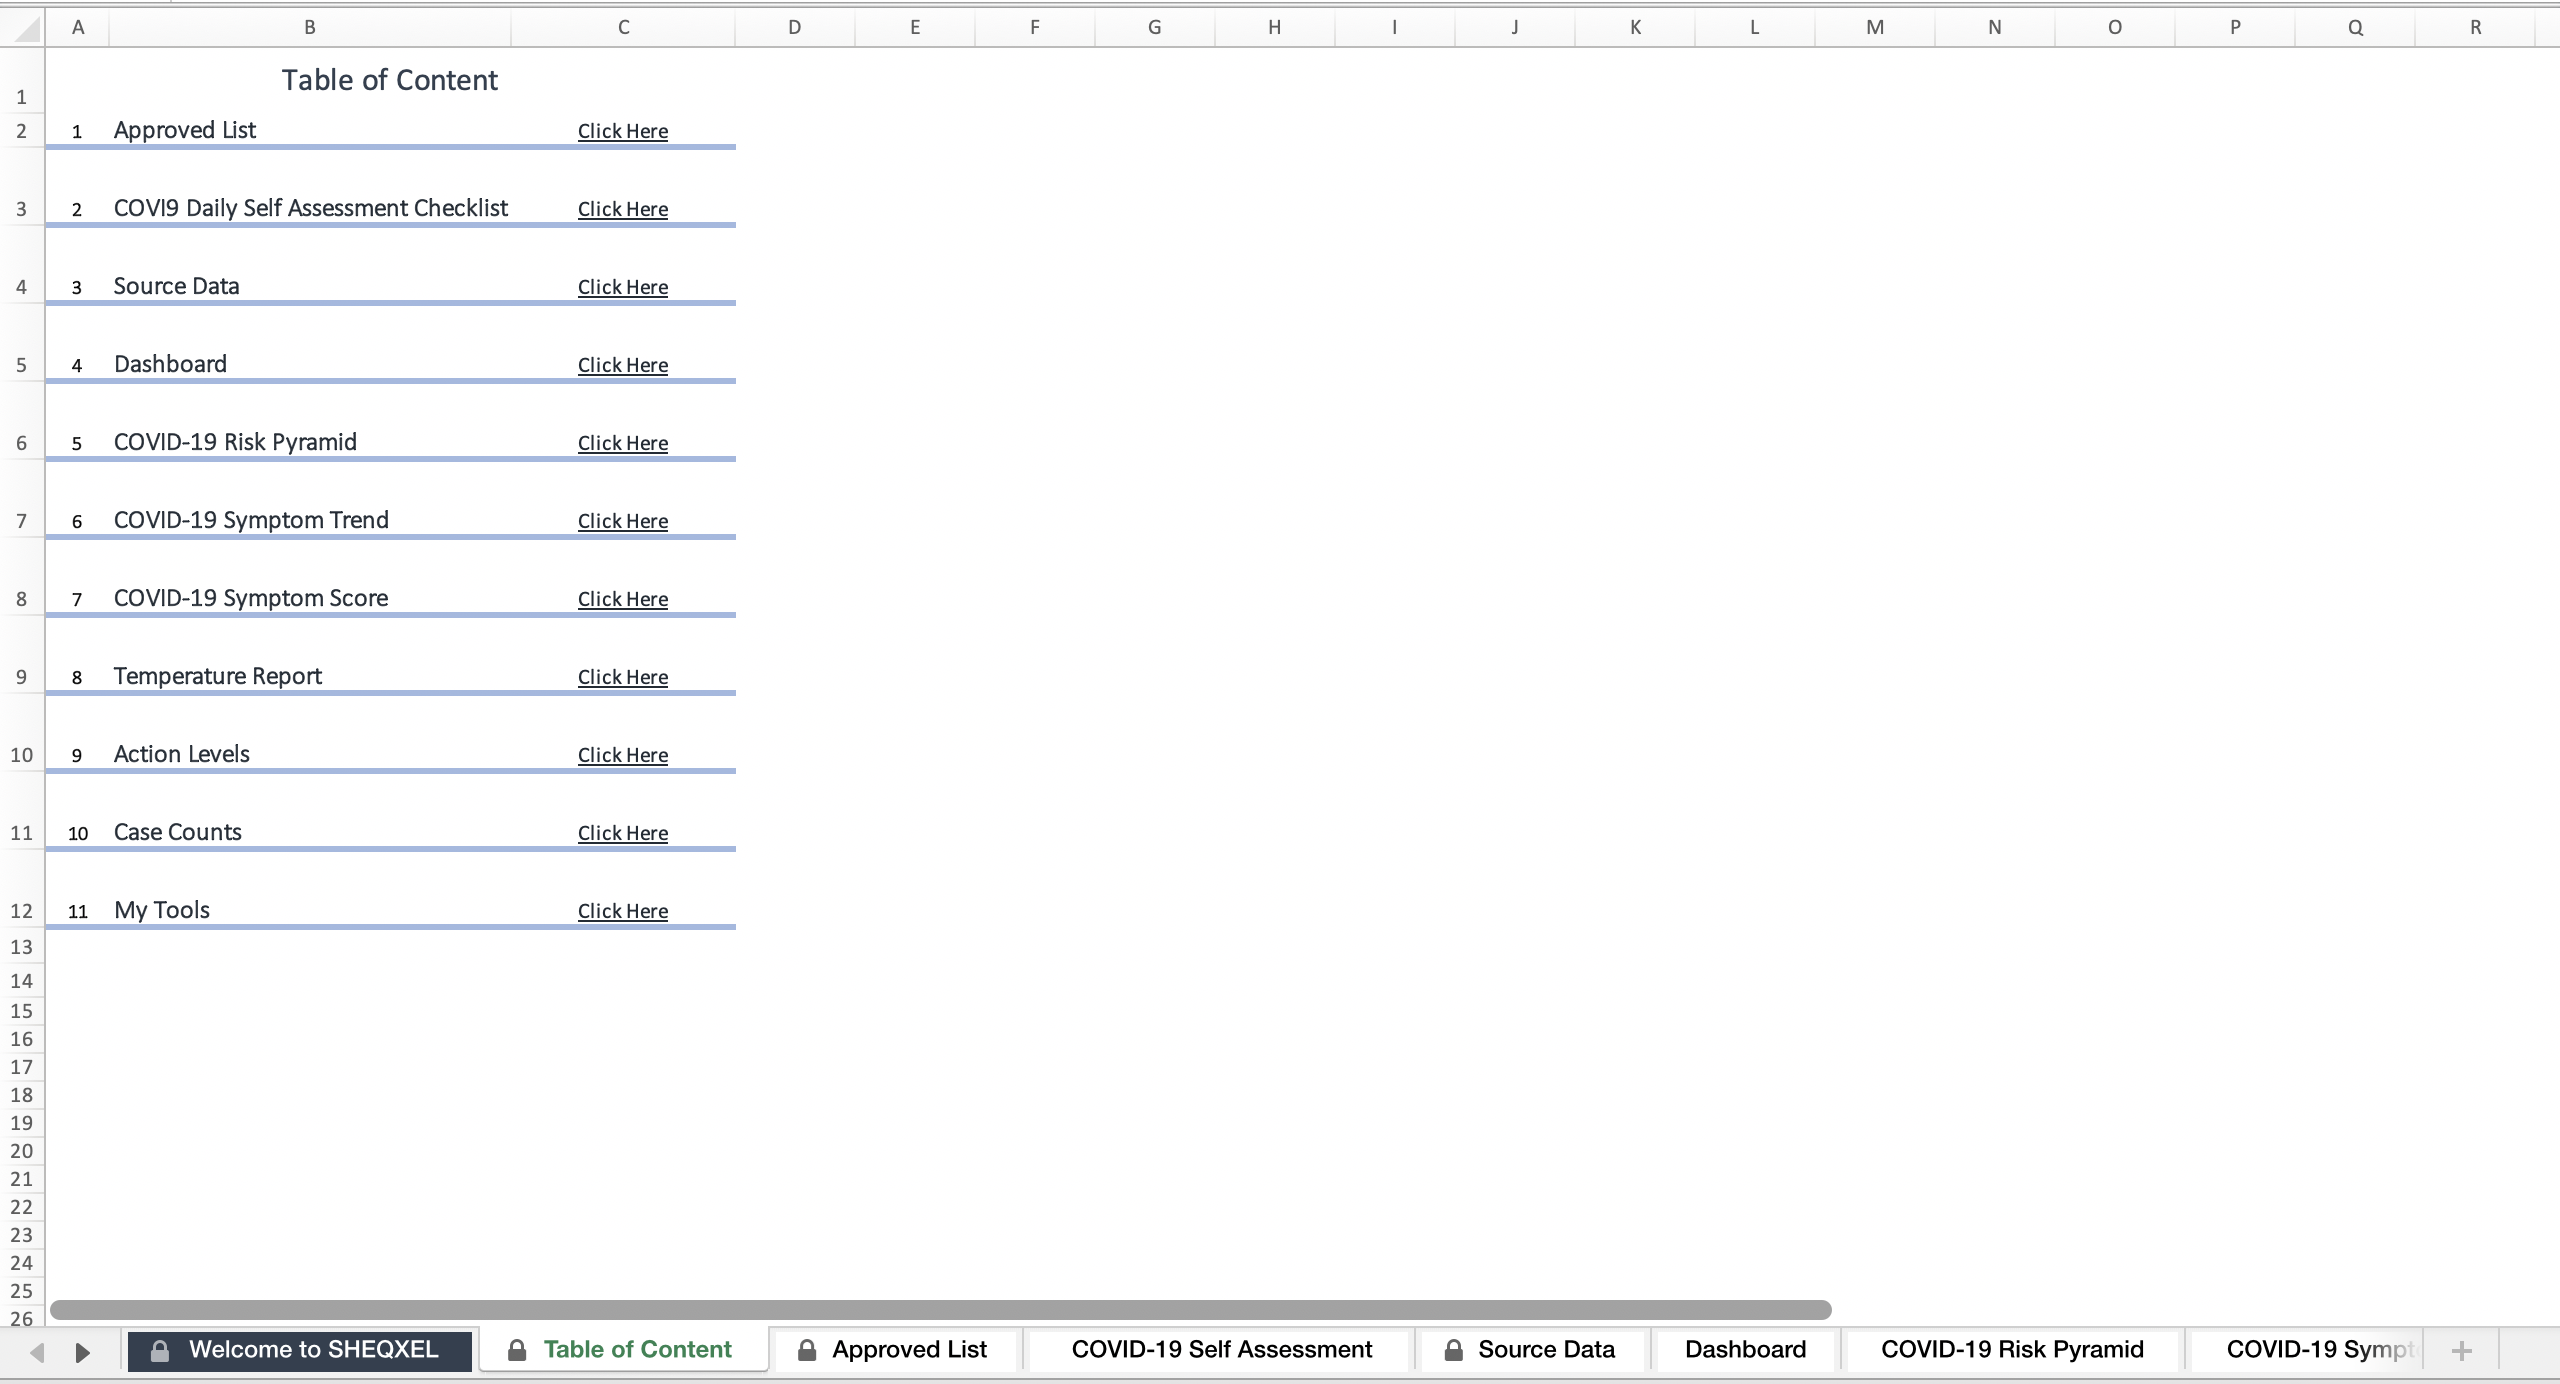Show next sheet tabs with right arrow
Viewport: 2560px width, 1384px height.
tap(83, 1352)
